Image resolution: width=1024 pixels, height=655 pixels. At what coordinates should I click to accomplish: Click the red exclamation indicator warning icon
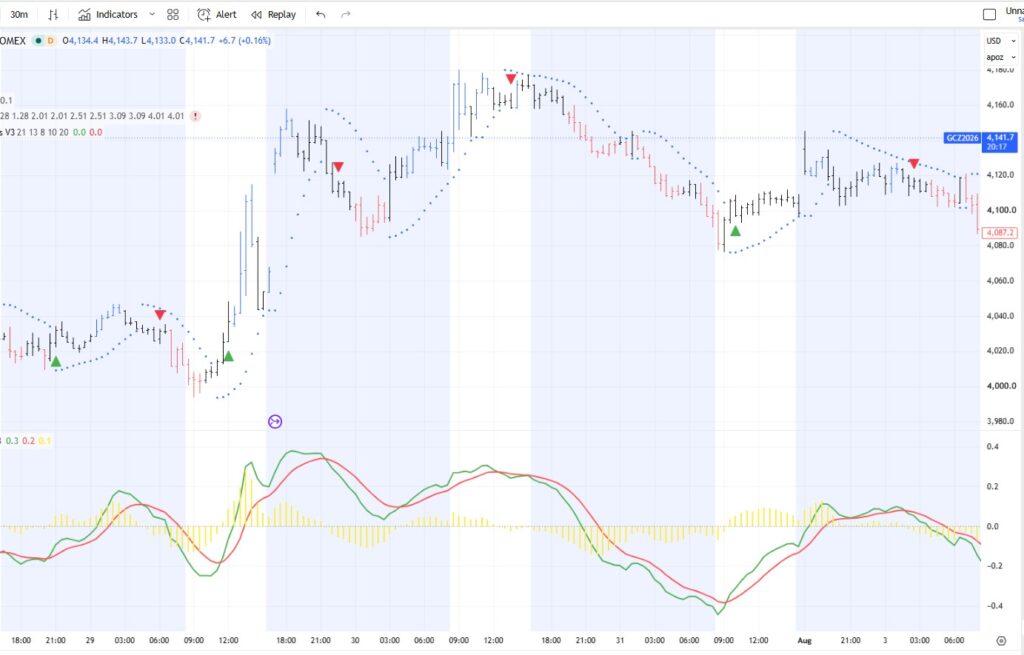[195, 116]
